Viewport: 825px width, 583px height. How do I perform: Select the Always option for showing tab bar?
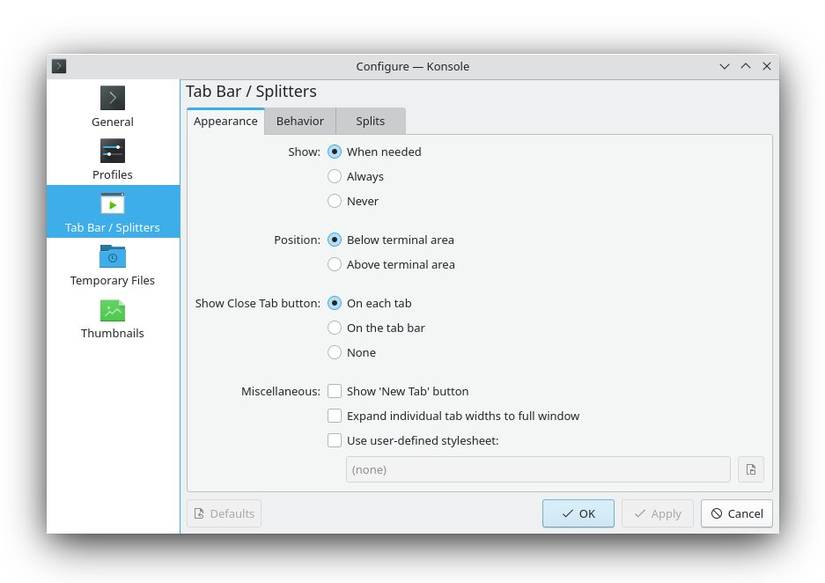334,176
